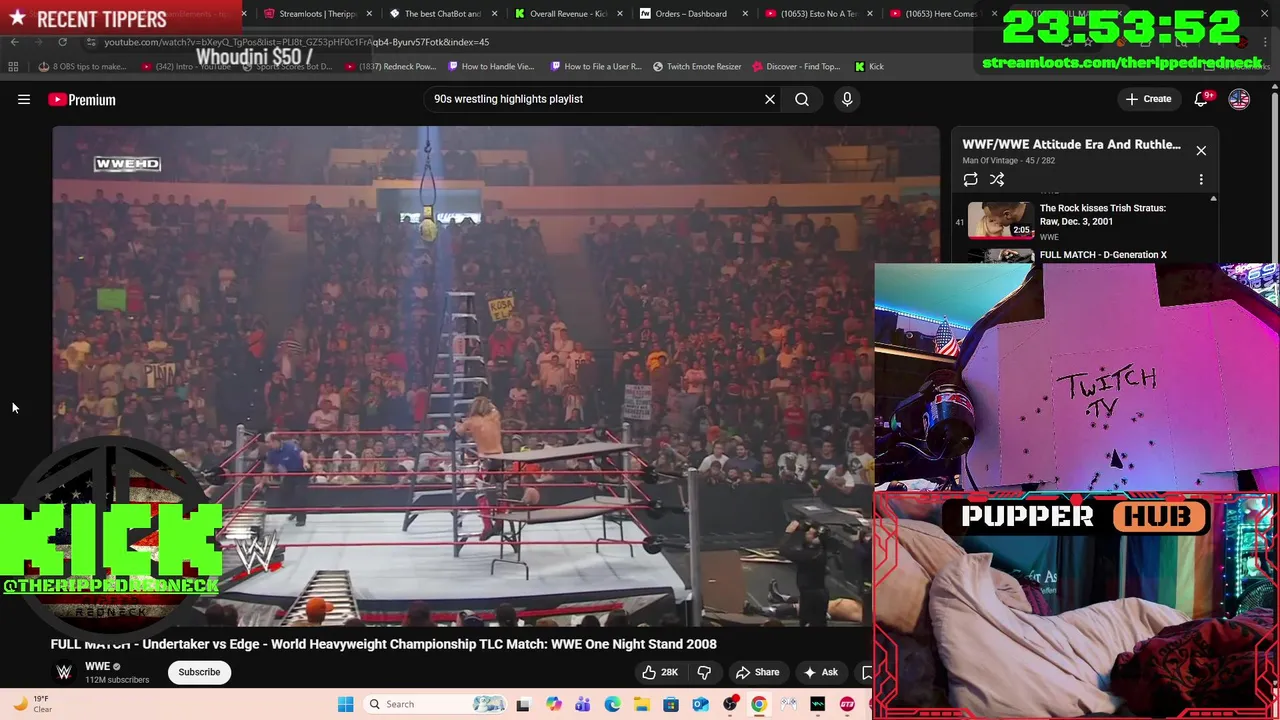The width and height of the screenshot is (1280, 720).
Task: Switch to Esto No A Ter YouTube tab
Action: pyautogui.click(x=817, y=14)
